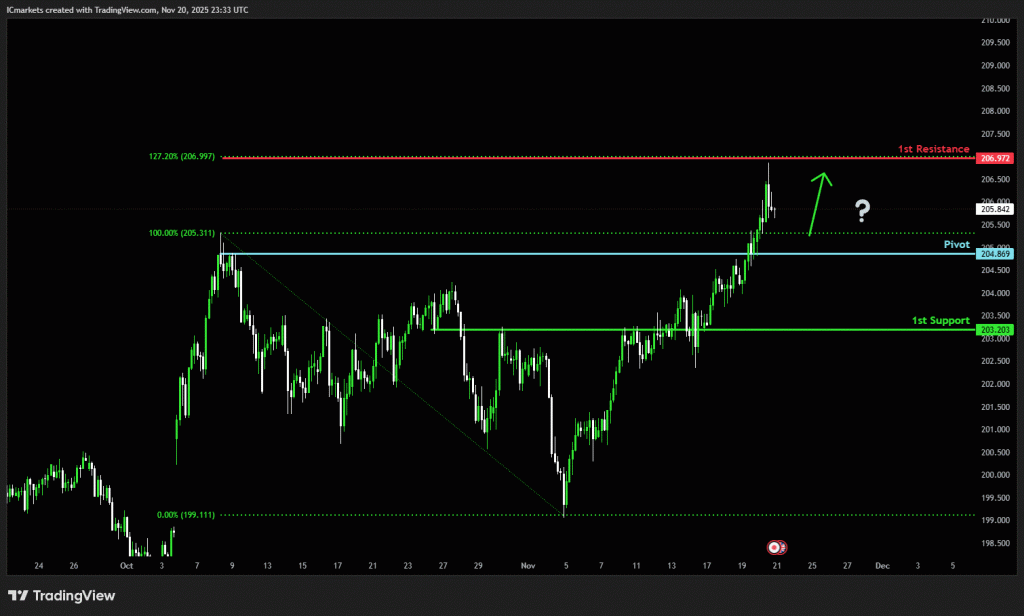Click the green upward arrow drawing
The image size is (1024, 616).
click(x=818, y=204)
